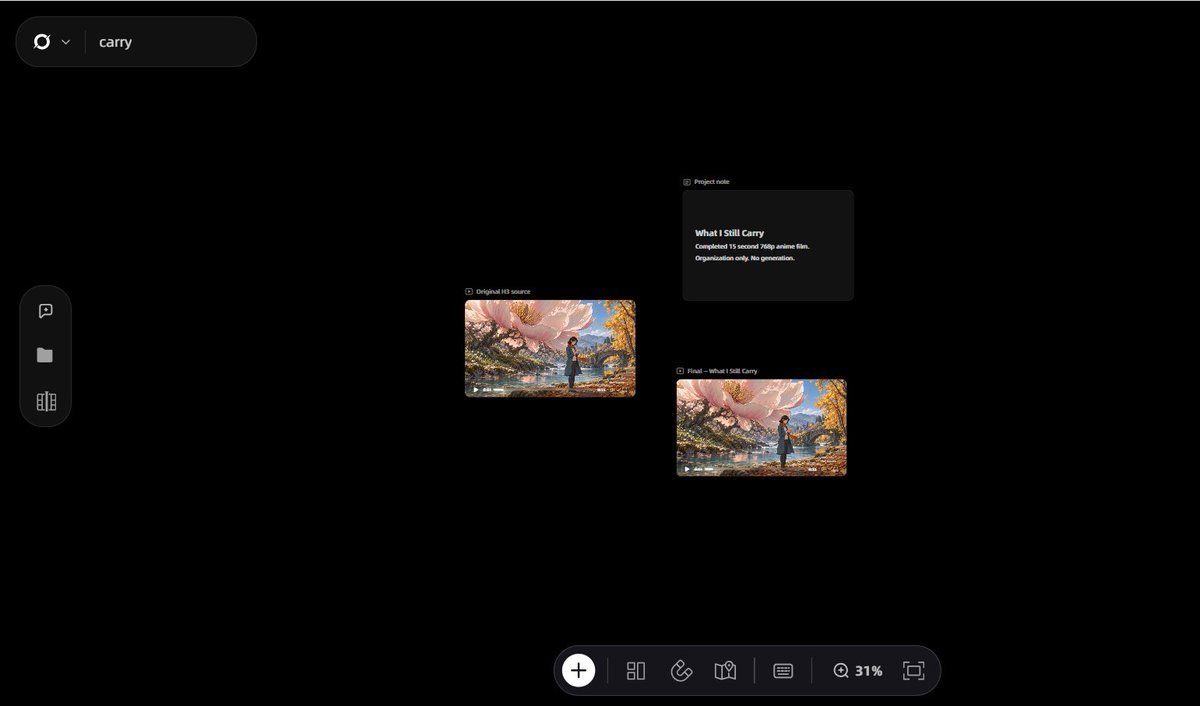Click the 'Original H3 source' label

503,291
